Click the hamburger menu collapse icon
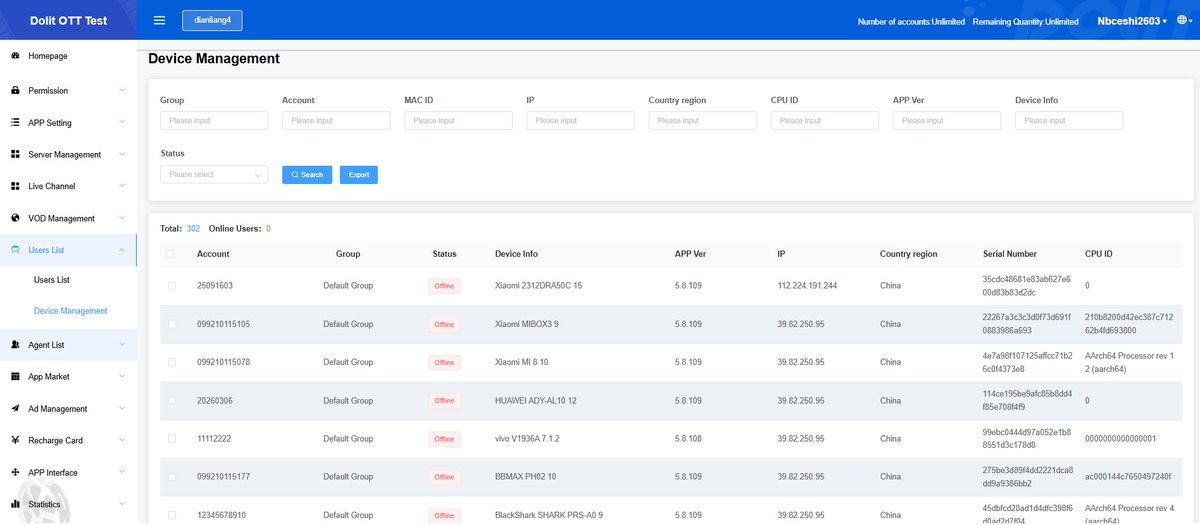 [159, 20]
